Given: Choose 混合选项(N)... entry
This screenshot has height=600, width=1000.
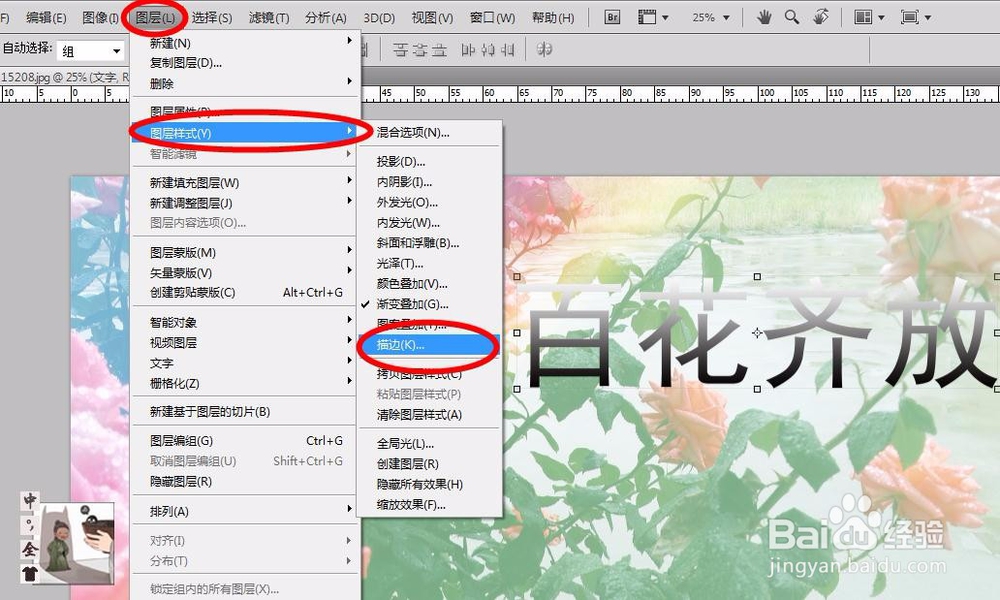Looking at the screenshot, I should 413,133.
